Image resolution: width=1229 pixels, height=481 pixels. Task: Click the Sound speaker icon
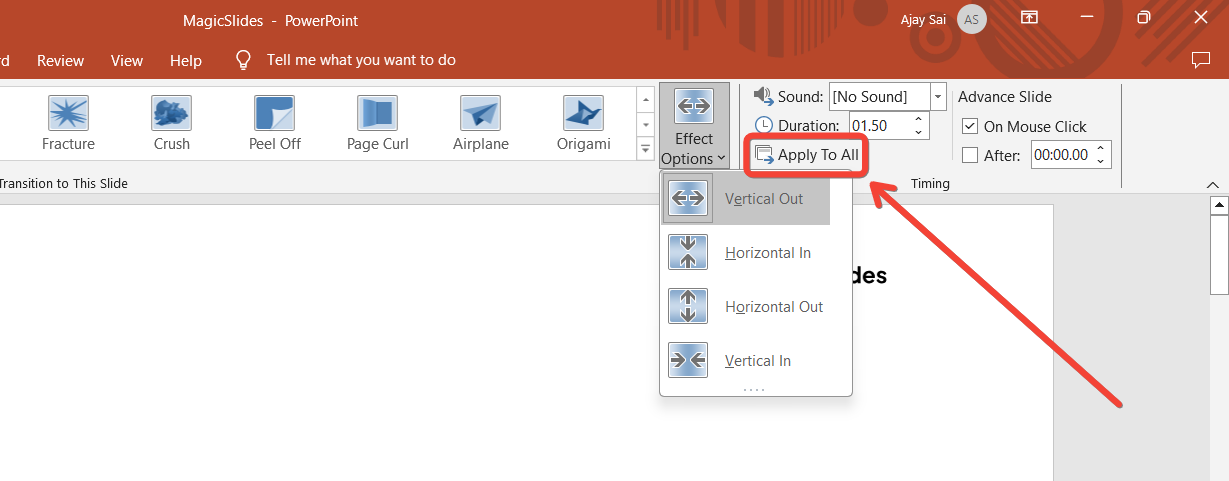point(764,96)
